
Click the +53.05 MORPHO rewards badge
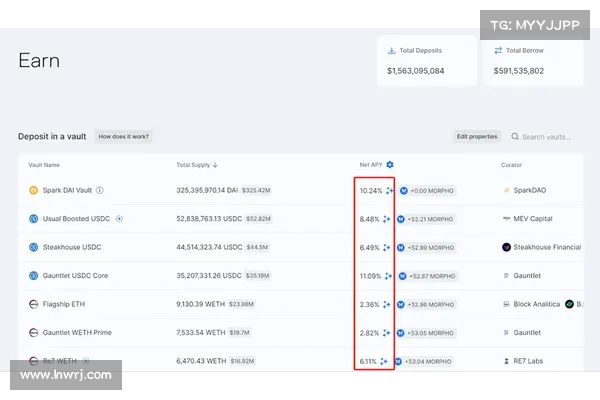pos(426,333)
